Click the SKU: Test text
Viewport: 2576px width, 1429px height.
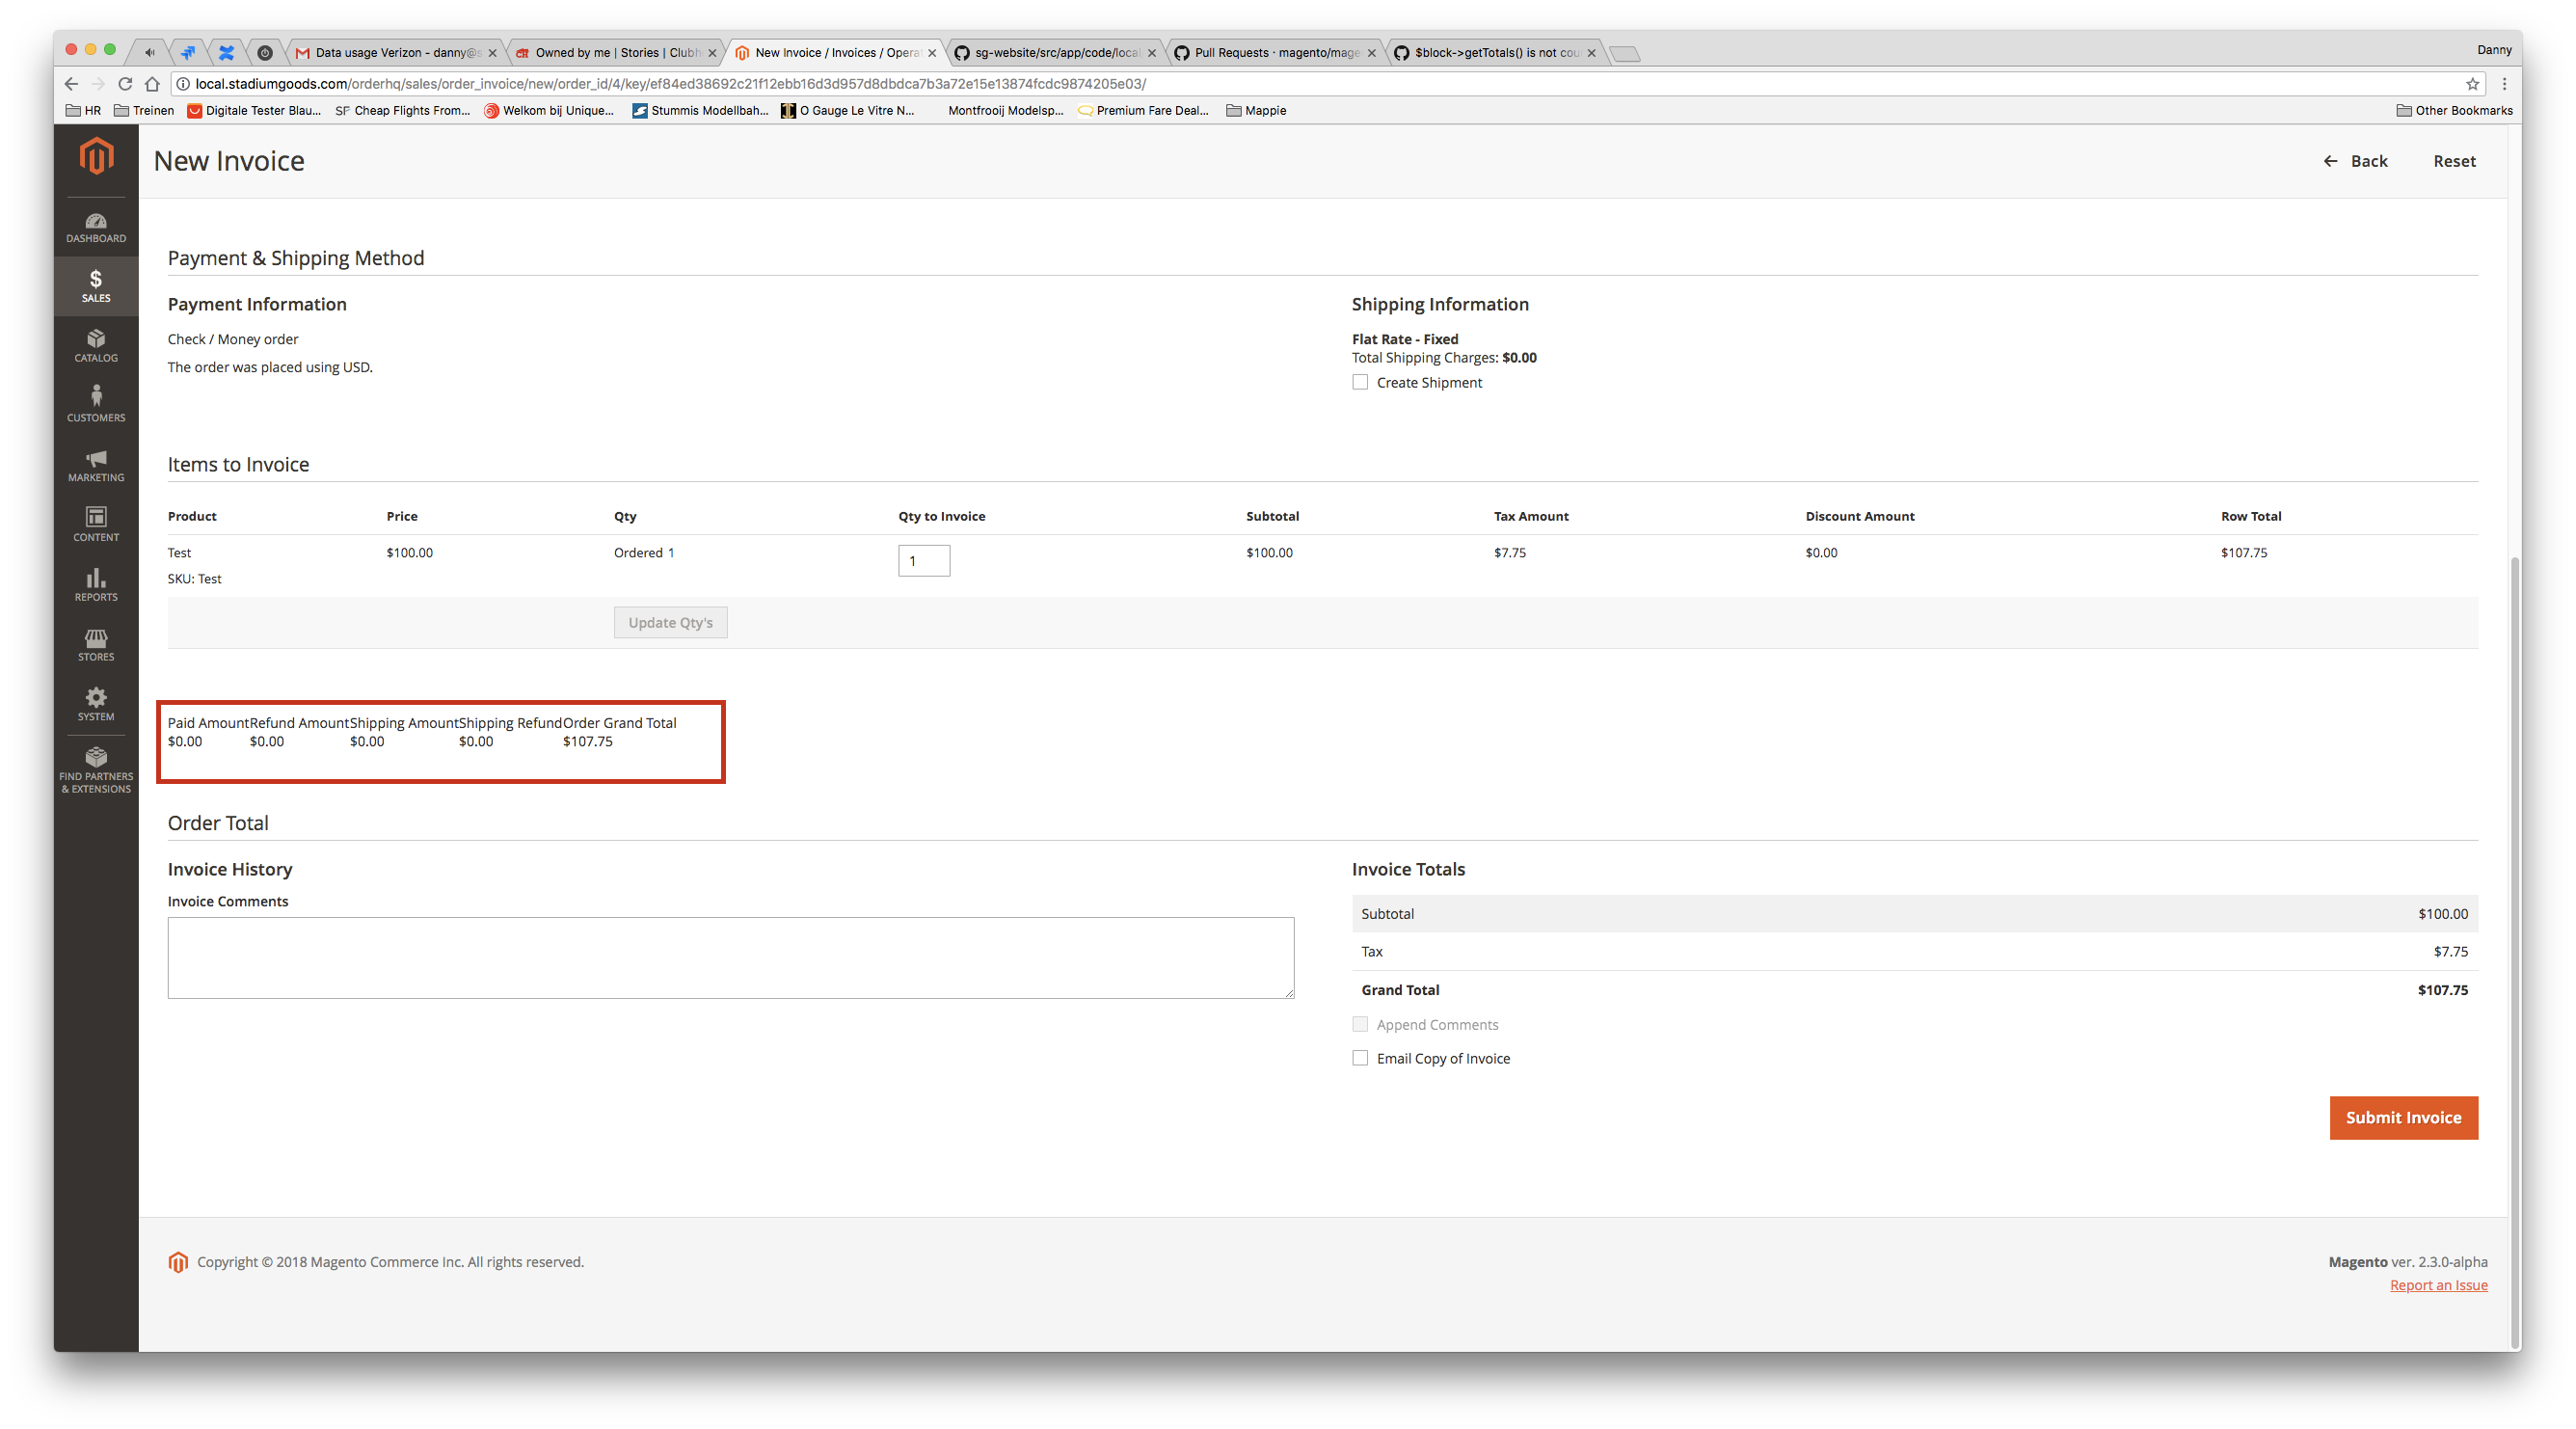coord(194,579)
